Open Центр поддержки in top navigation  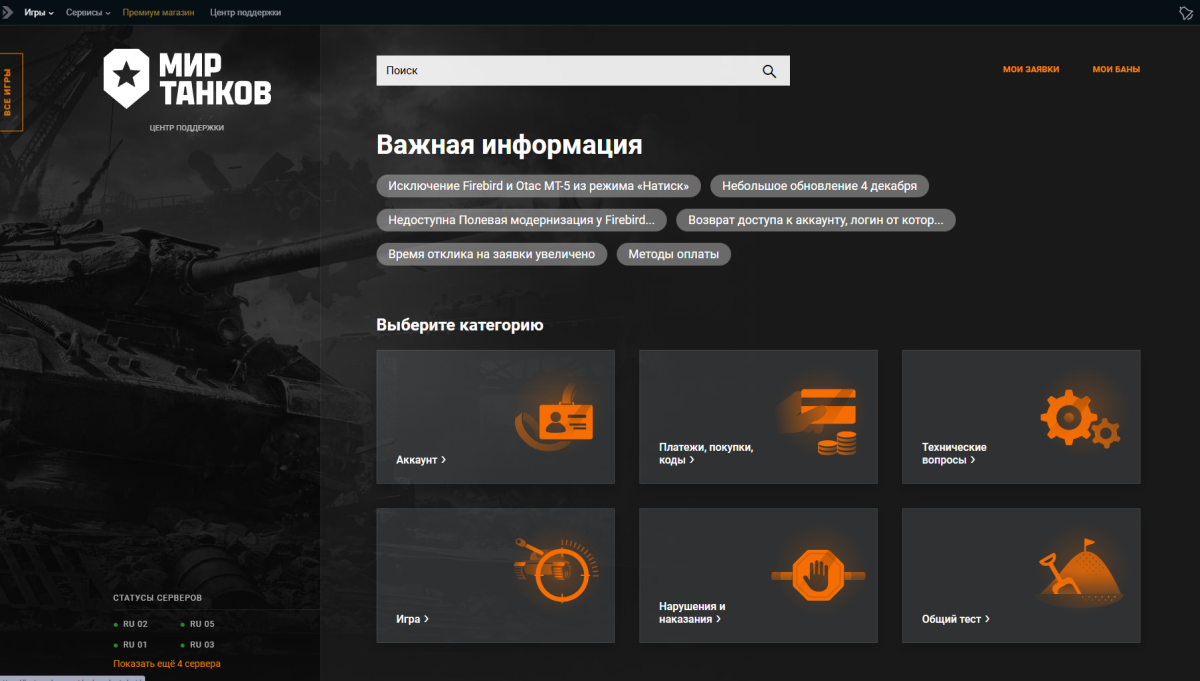click(x=246, y=13)
